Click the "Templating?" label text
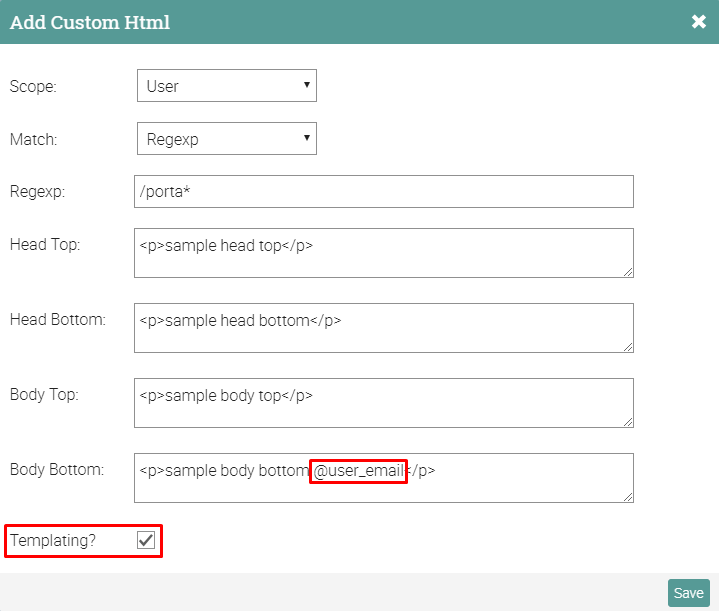Image resolution: width=719 pixels, height=611 pixels. 53,541
